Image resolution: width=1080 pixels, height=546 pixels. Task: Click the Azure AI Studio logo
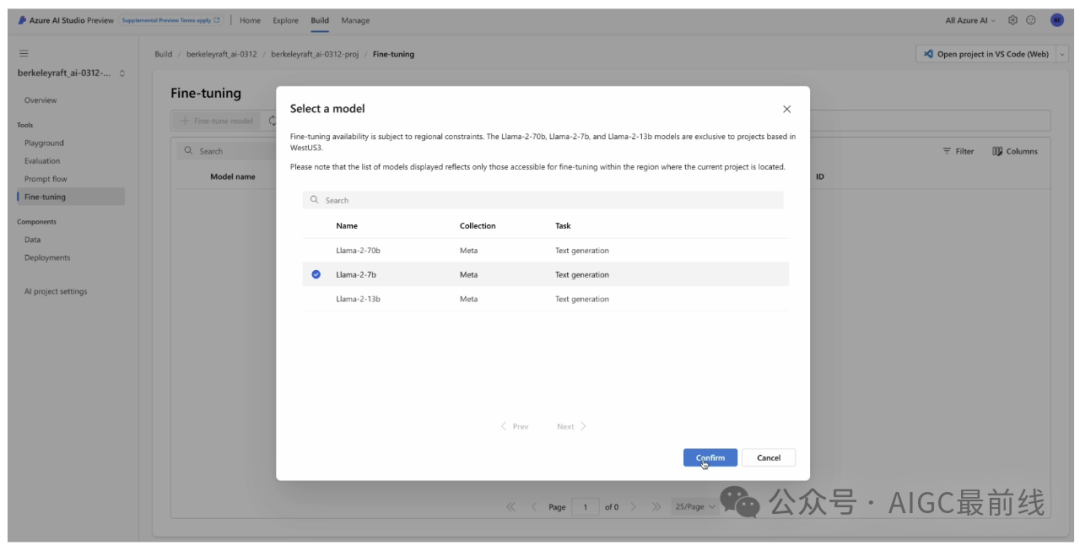[22, 20]
